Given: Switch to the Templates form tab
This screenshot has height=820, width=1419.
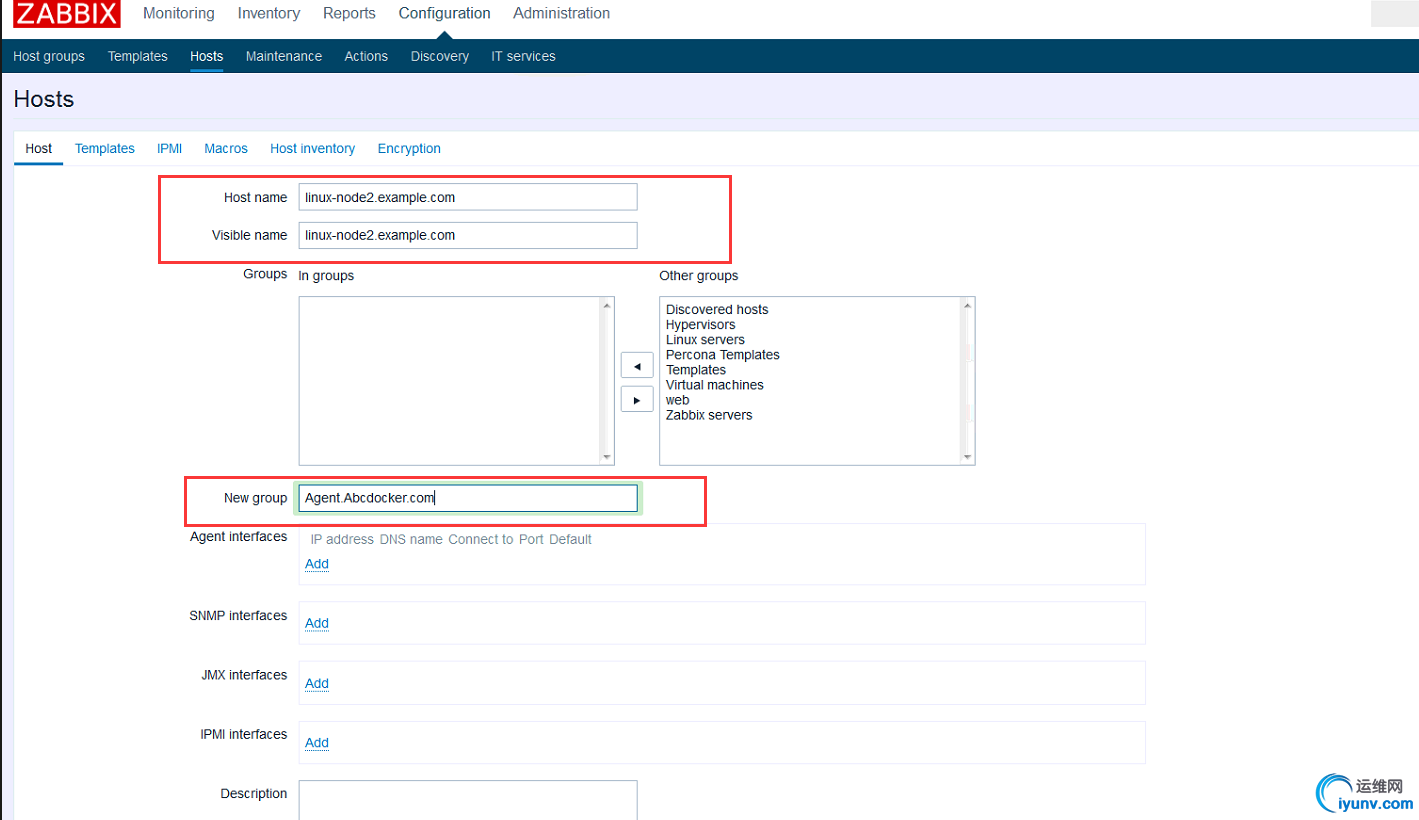Looking at the screenshot, I should coord(105,148).
